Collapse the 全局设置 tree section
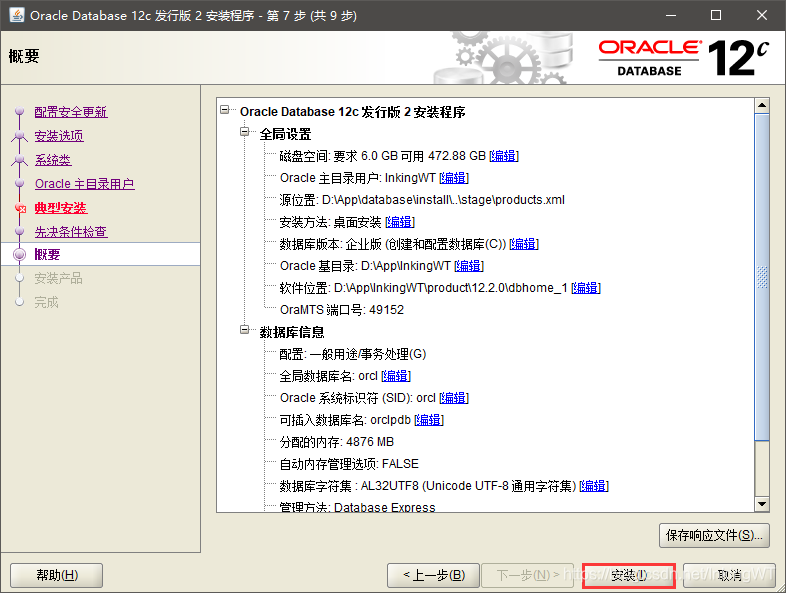 [x=245, y=132]
